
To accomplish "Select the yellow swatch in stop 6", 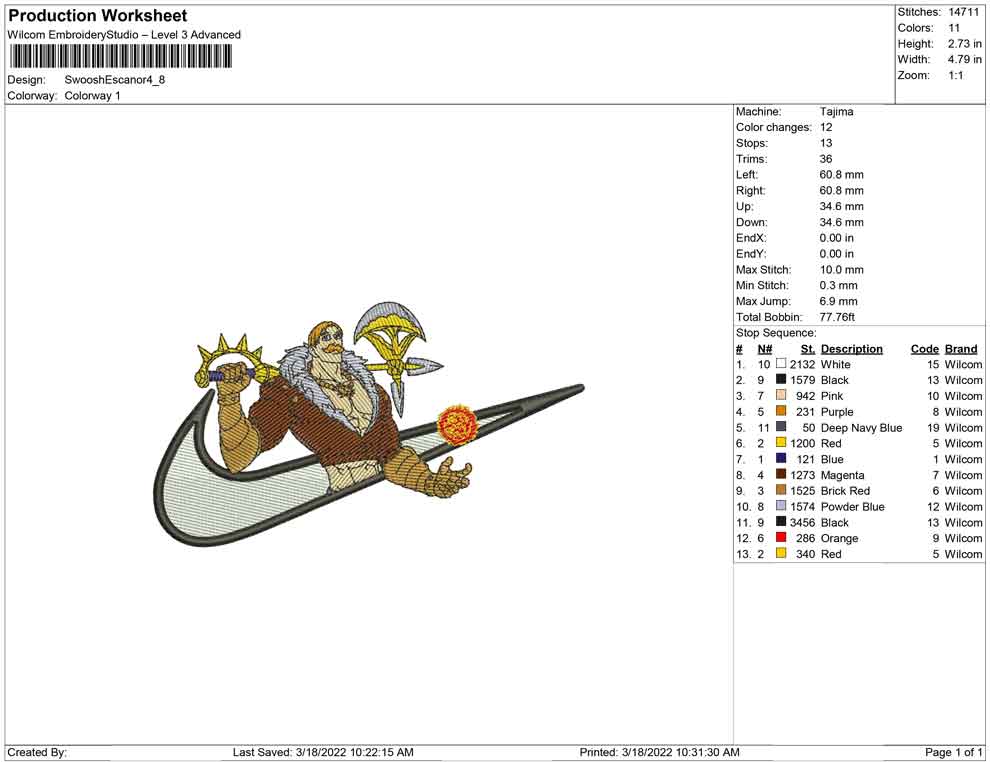I will coord(781,443).
